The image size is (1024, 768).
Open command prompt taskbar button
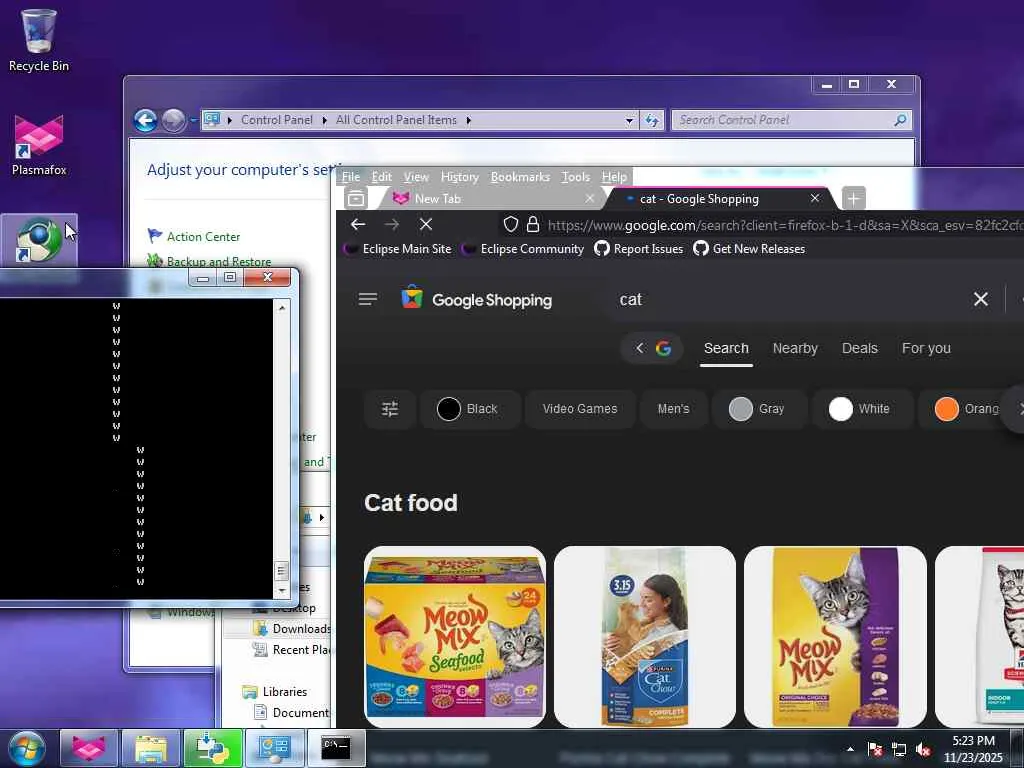click(337, 748)
